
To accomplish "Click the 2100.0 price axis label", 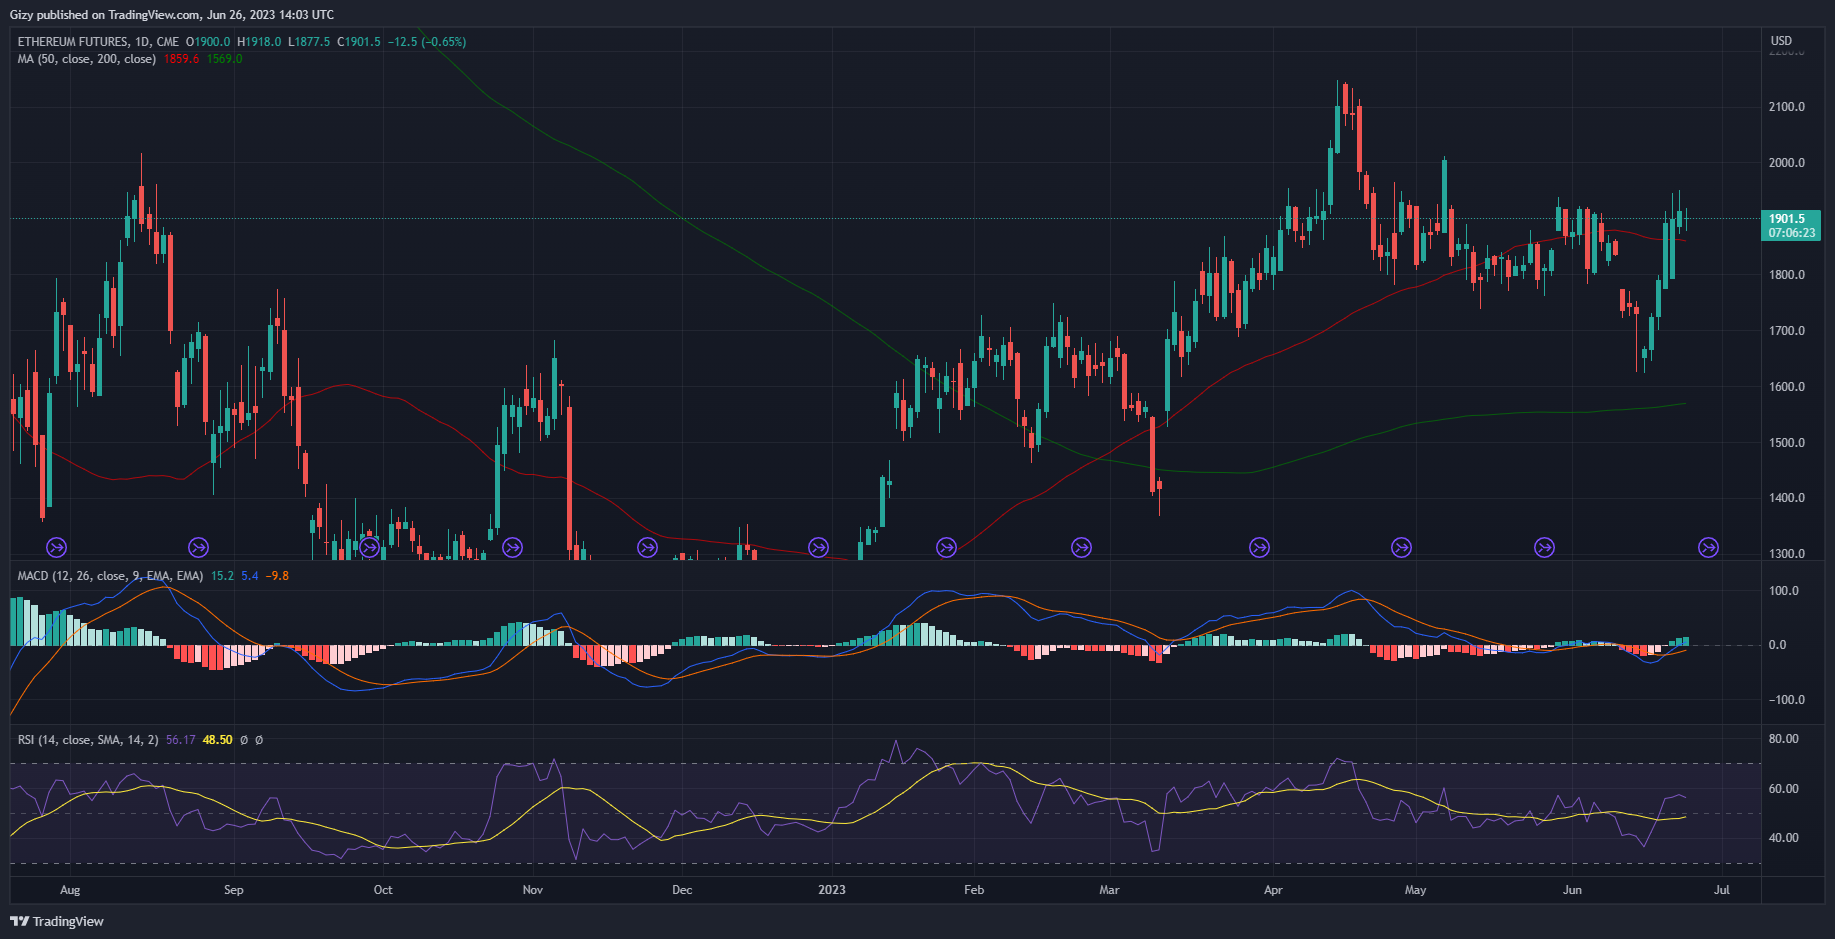I will (1787, 107).
